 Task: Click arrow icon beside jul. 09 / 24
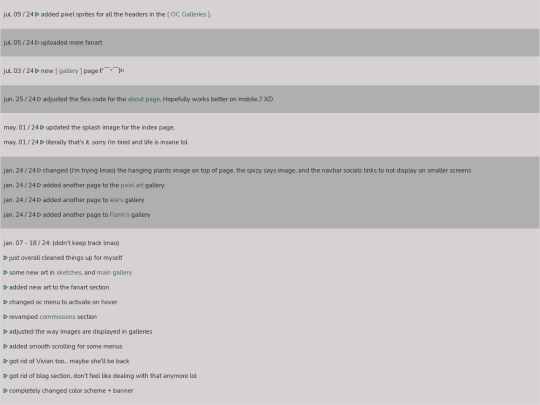37,14
